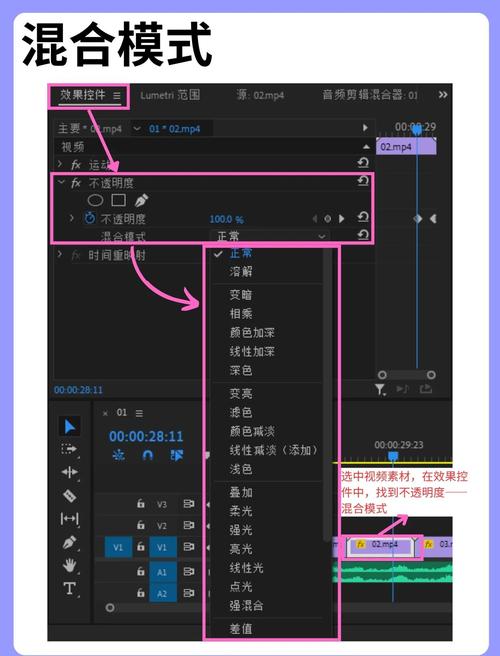Switch to Lumetri 范围 tab
Viewport: 500px width, 656px height.
click(170, 95)
